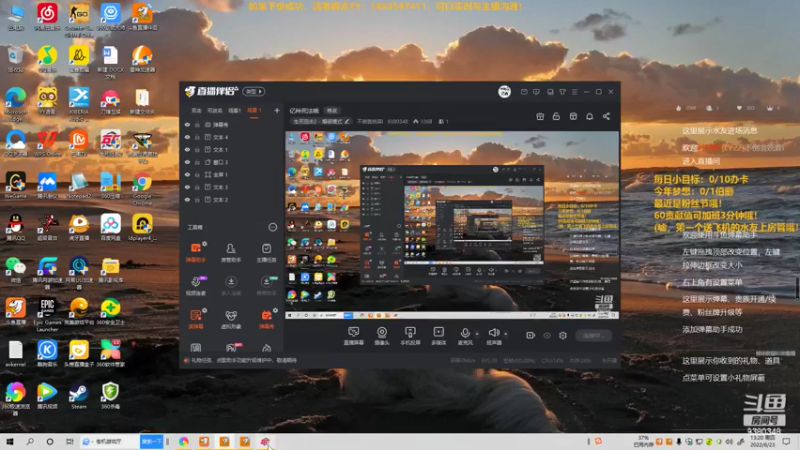Toggle visibility of the 文本 3 layer
The width and height of the screenshot is (800, 450).
(187, 187)
